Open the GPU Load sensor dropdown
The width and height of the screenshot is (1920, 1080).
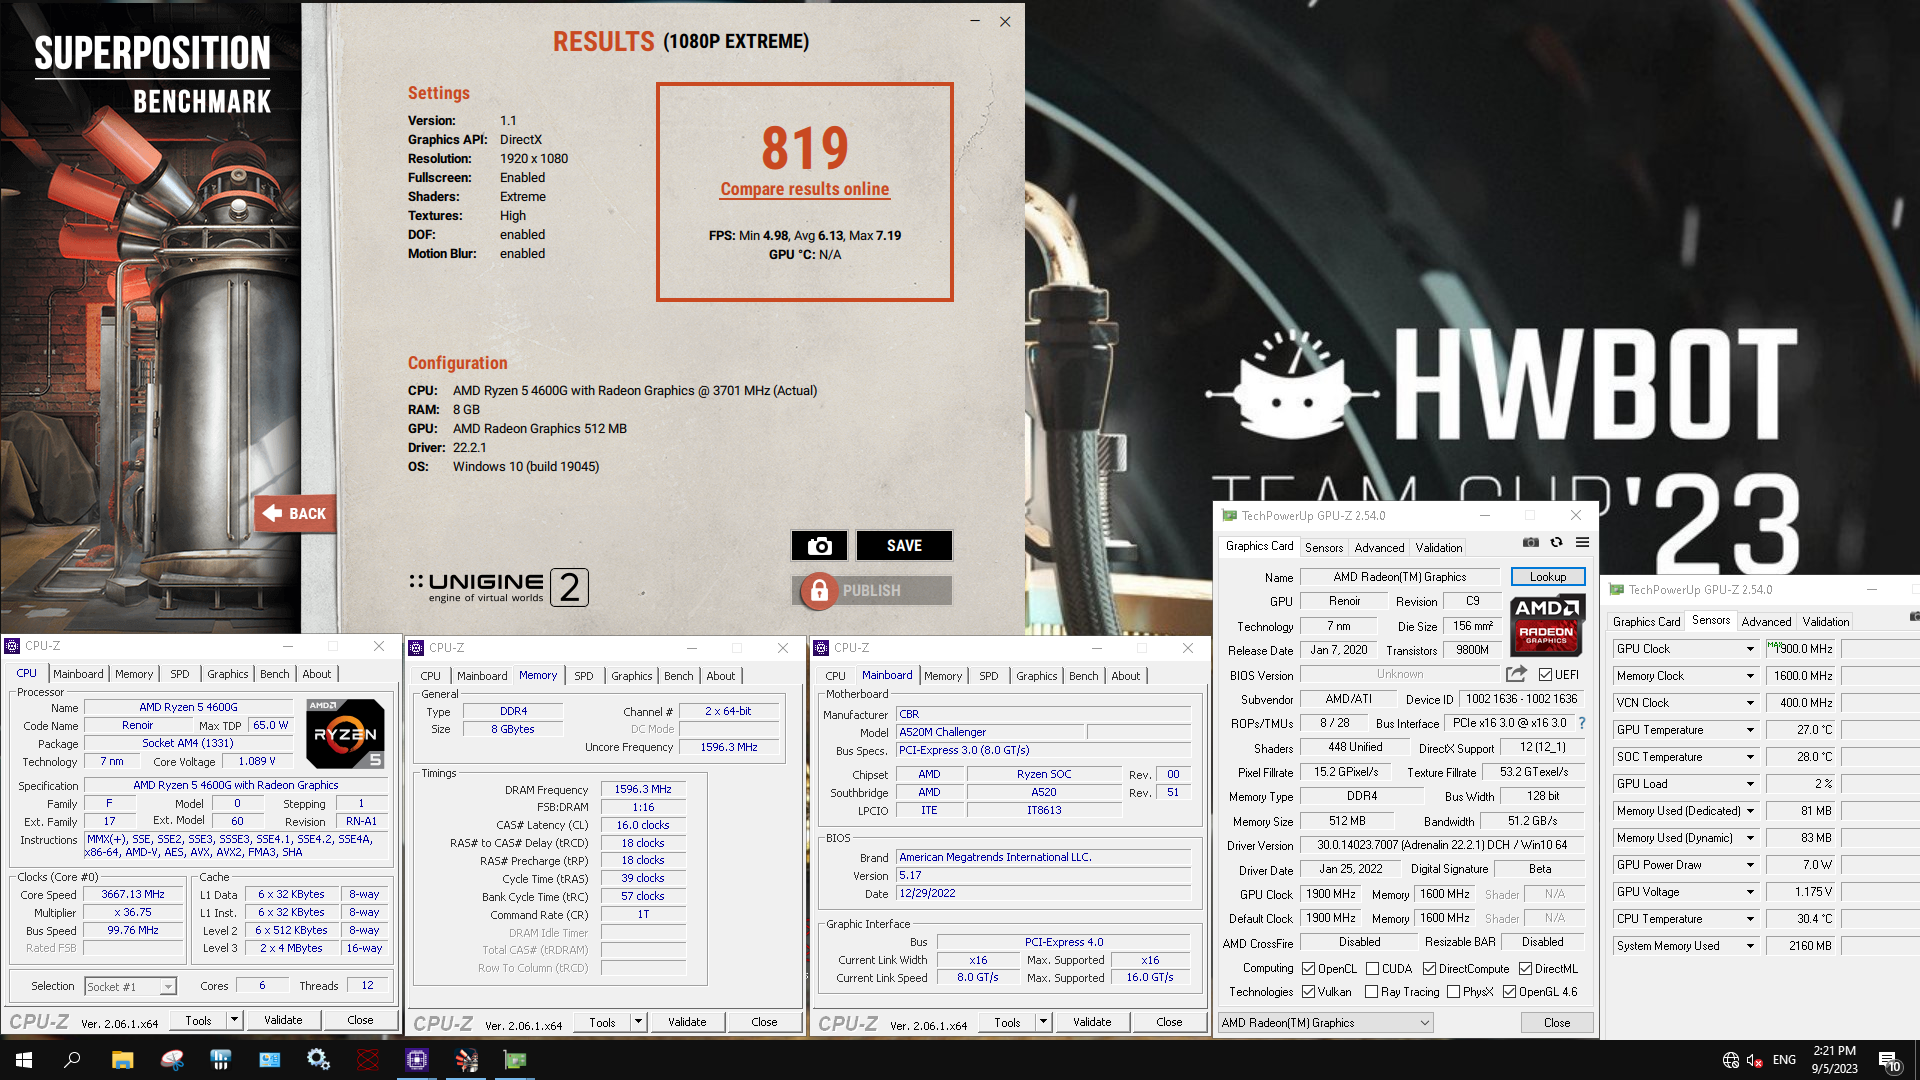pyautogui.click(x=1750, y=784)
